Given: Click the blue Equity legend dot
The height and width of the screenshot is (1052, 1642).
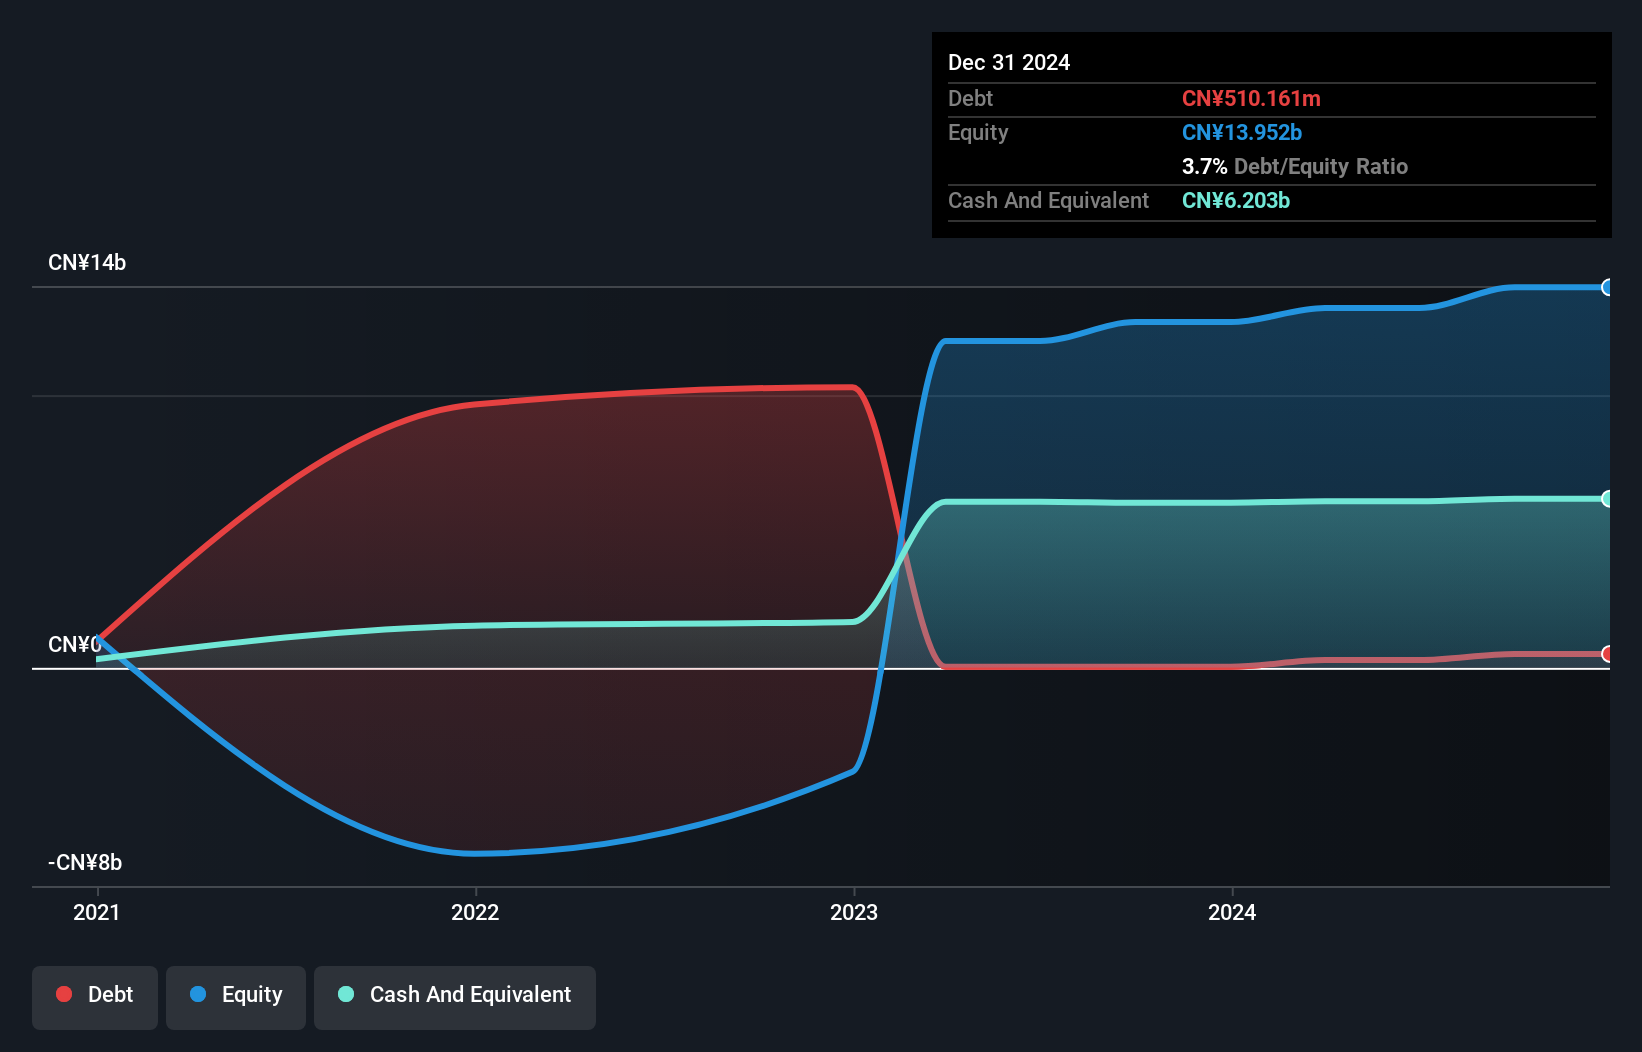Looking at the screenshot, I should pos(198,994).
